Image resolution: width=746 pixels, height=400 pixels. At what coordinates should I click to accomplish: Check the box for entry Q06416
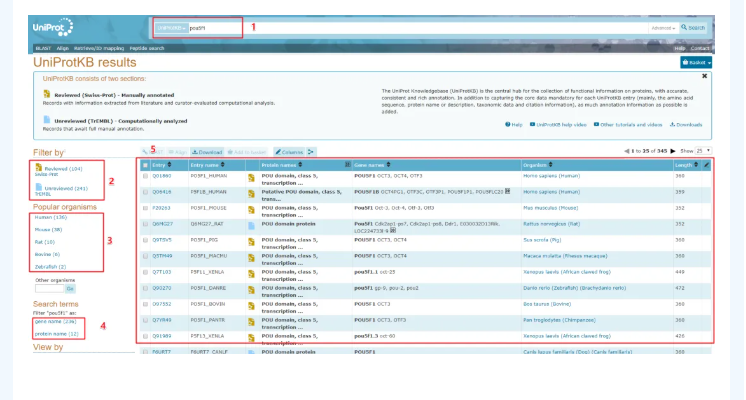click(146, 192)
